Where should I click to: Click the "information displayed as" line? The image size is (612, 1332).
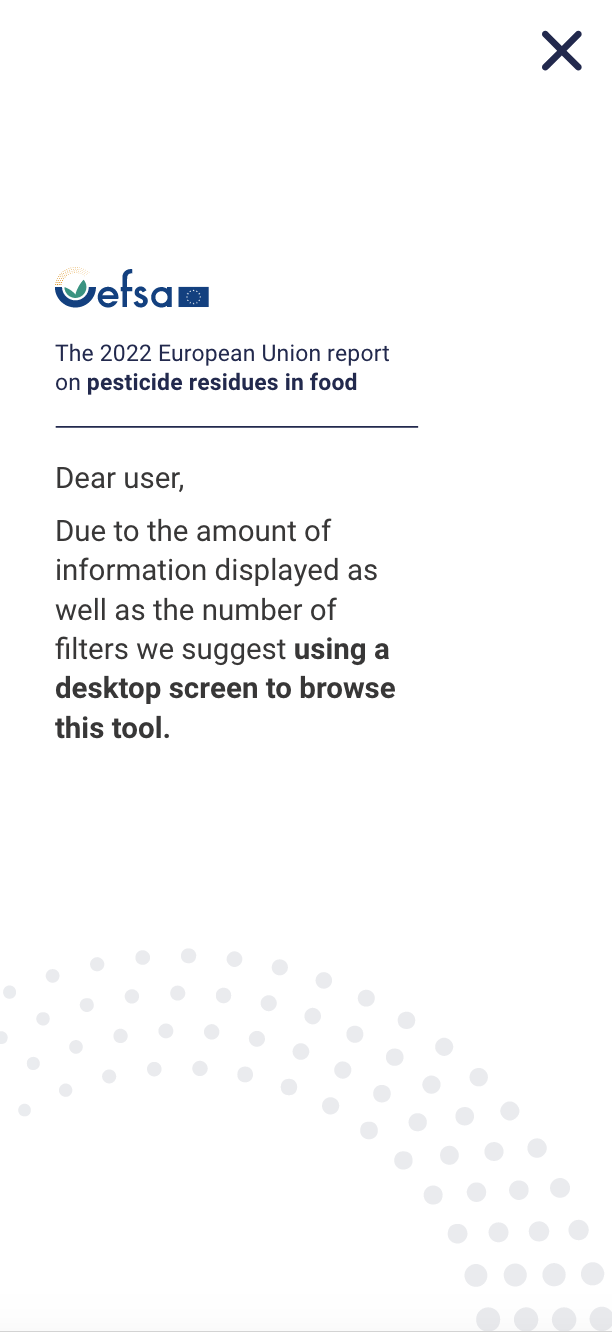pos(216,570)
